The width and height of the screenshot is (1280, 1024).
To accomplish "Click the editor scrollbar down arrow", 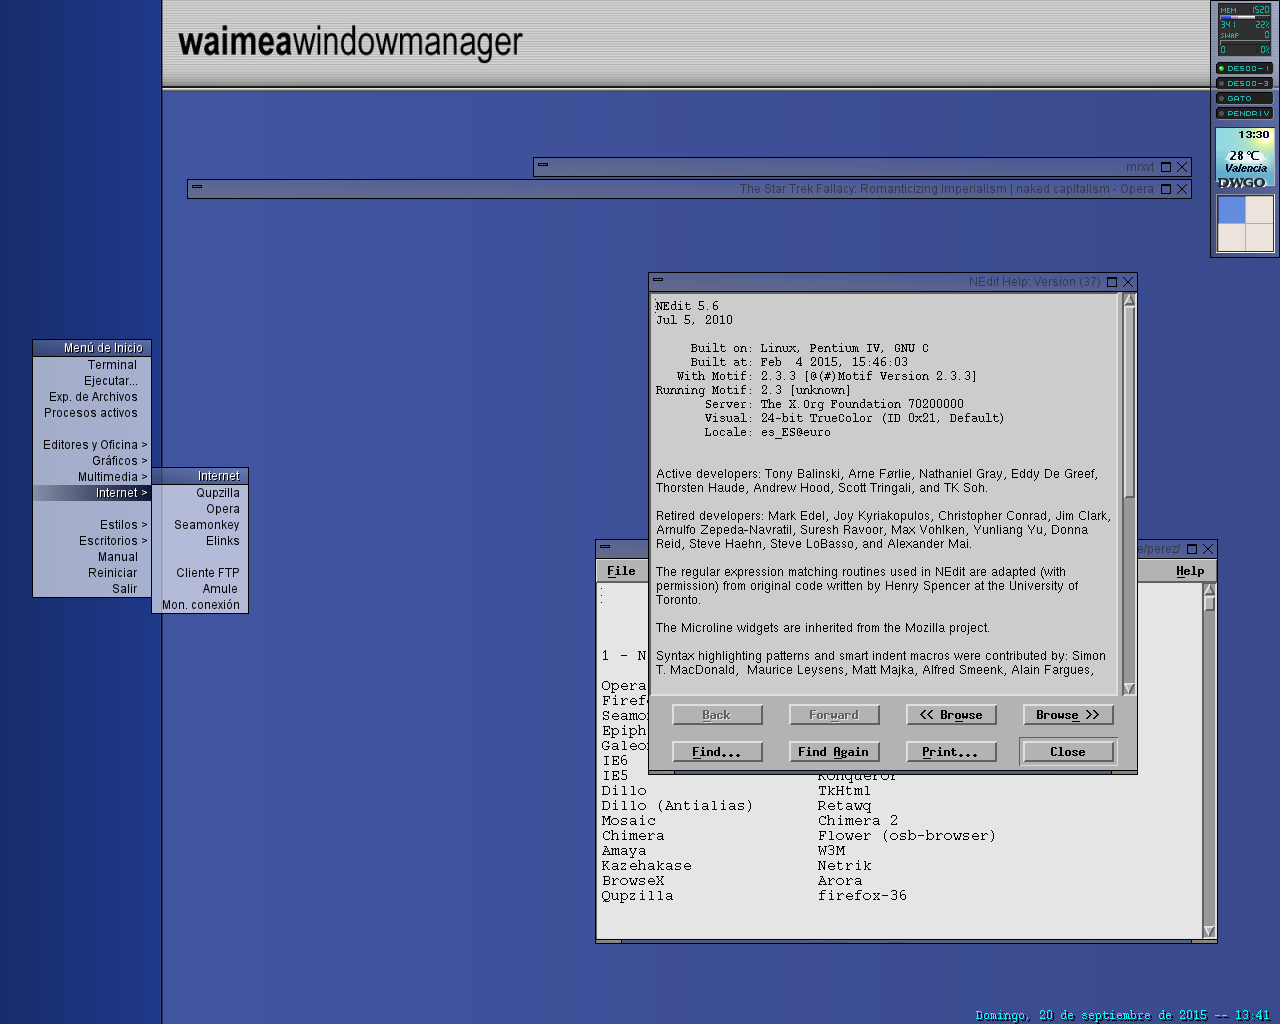I will [x=1209, y=931].
